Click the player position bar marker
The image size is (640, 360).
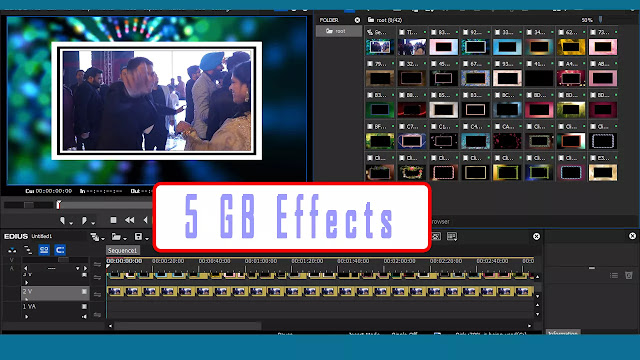[x=59, y=205]
